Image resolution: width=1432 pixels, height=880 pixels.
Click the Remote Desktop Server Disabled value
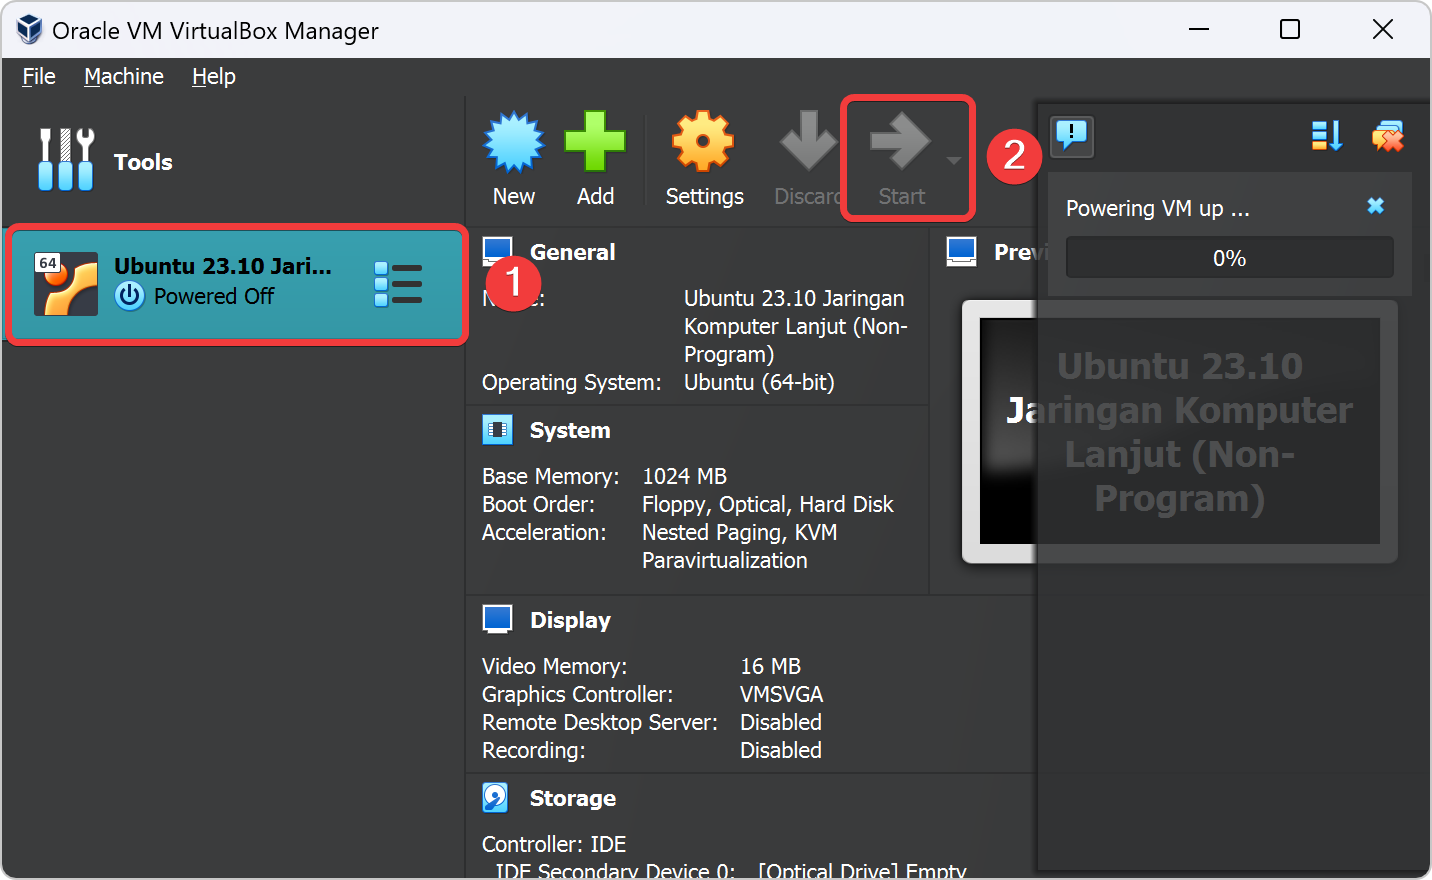tap(781, 722)
